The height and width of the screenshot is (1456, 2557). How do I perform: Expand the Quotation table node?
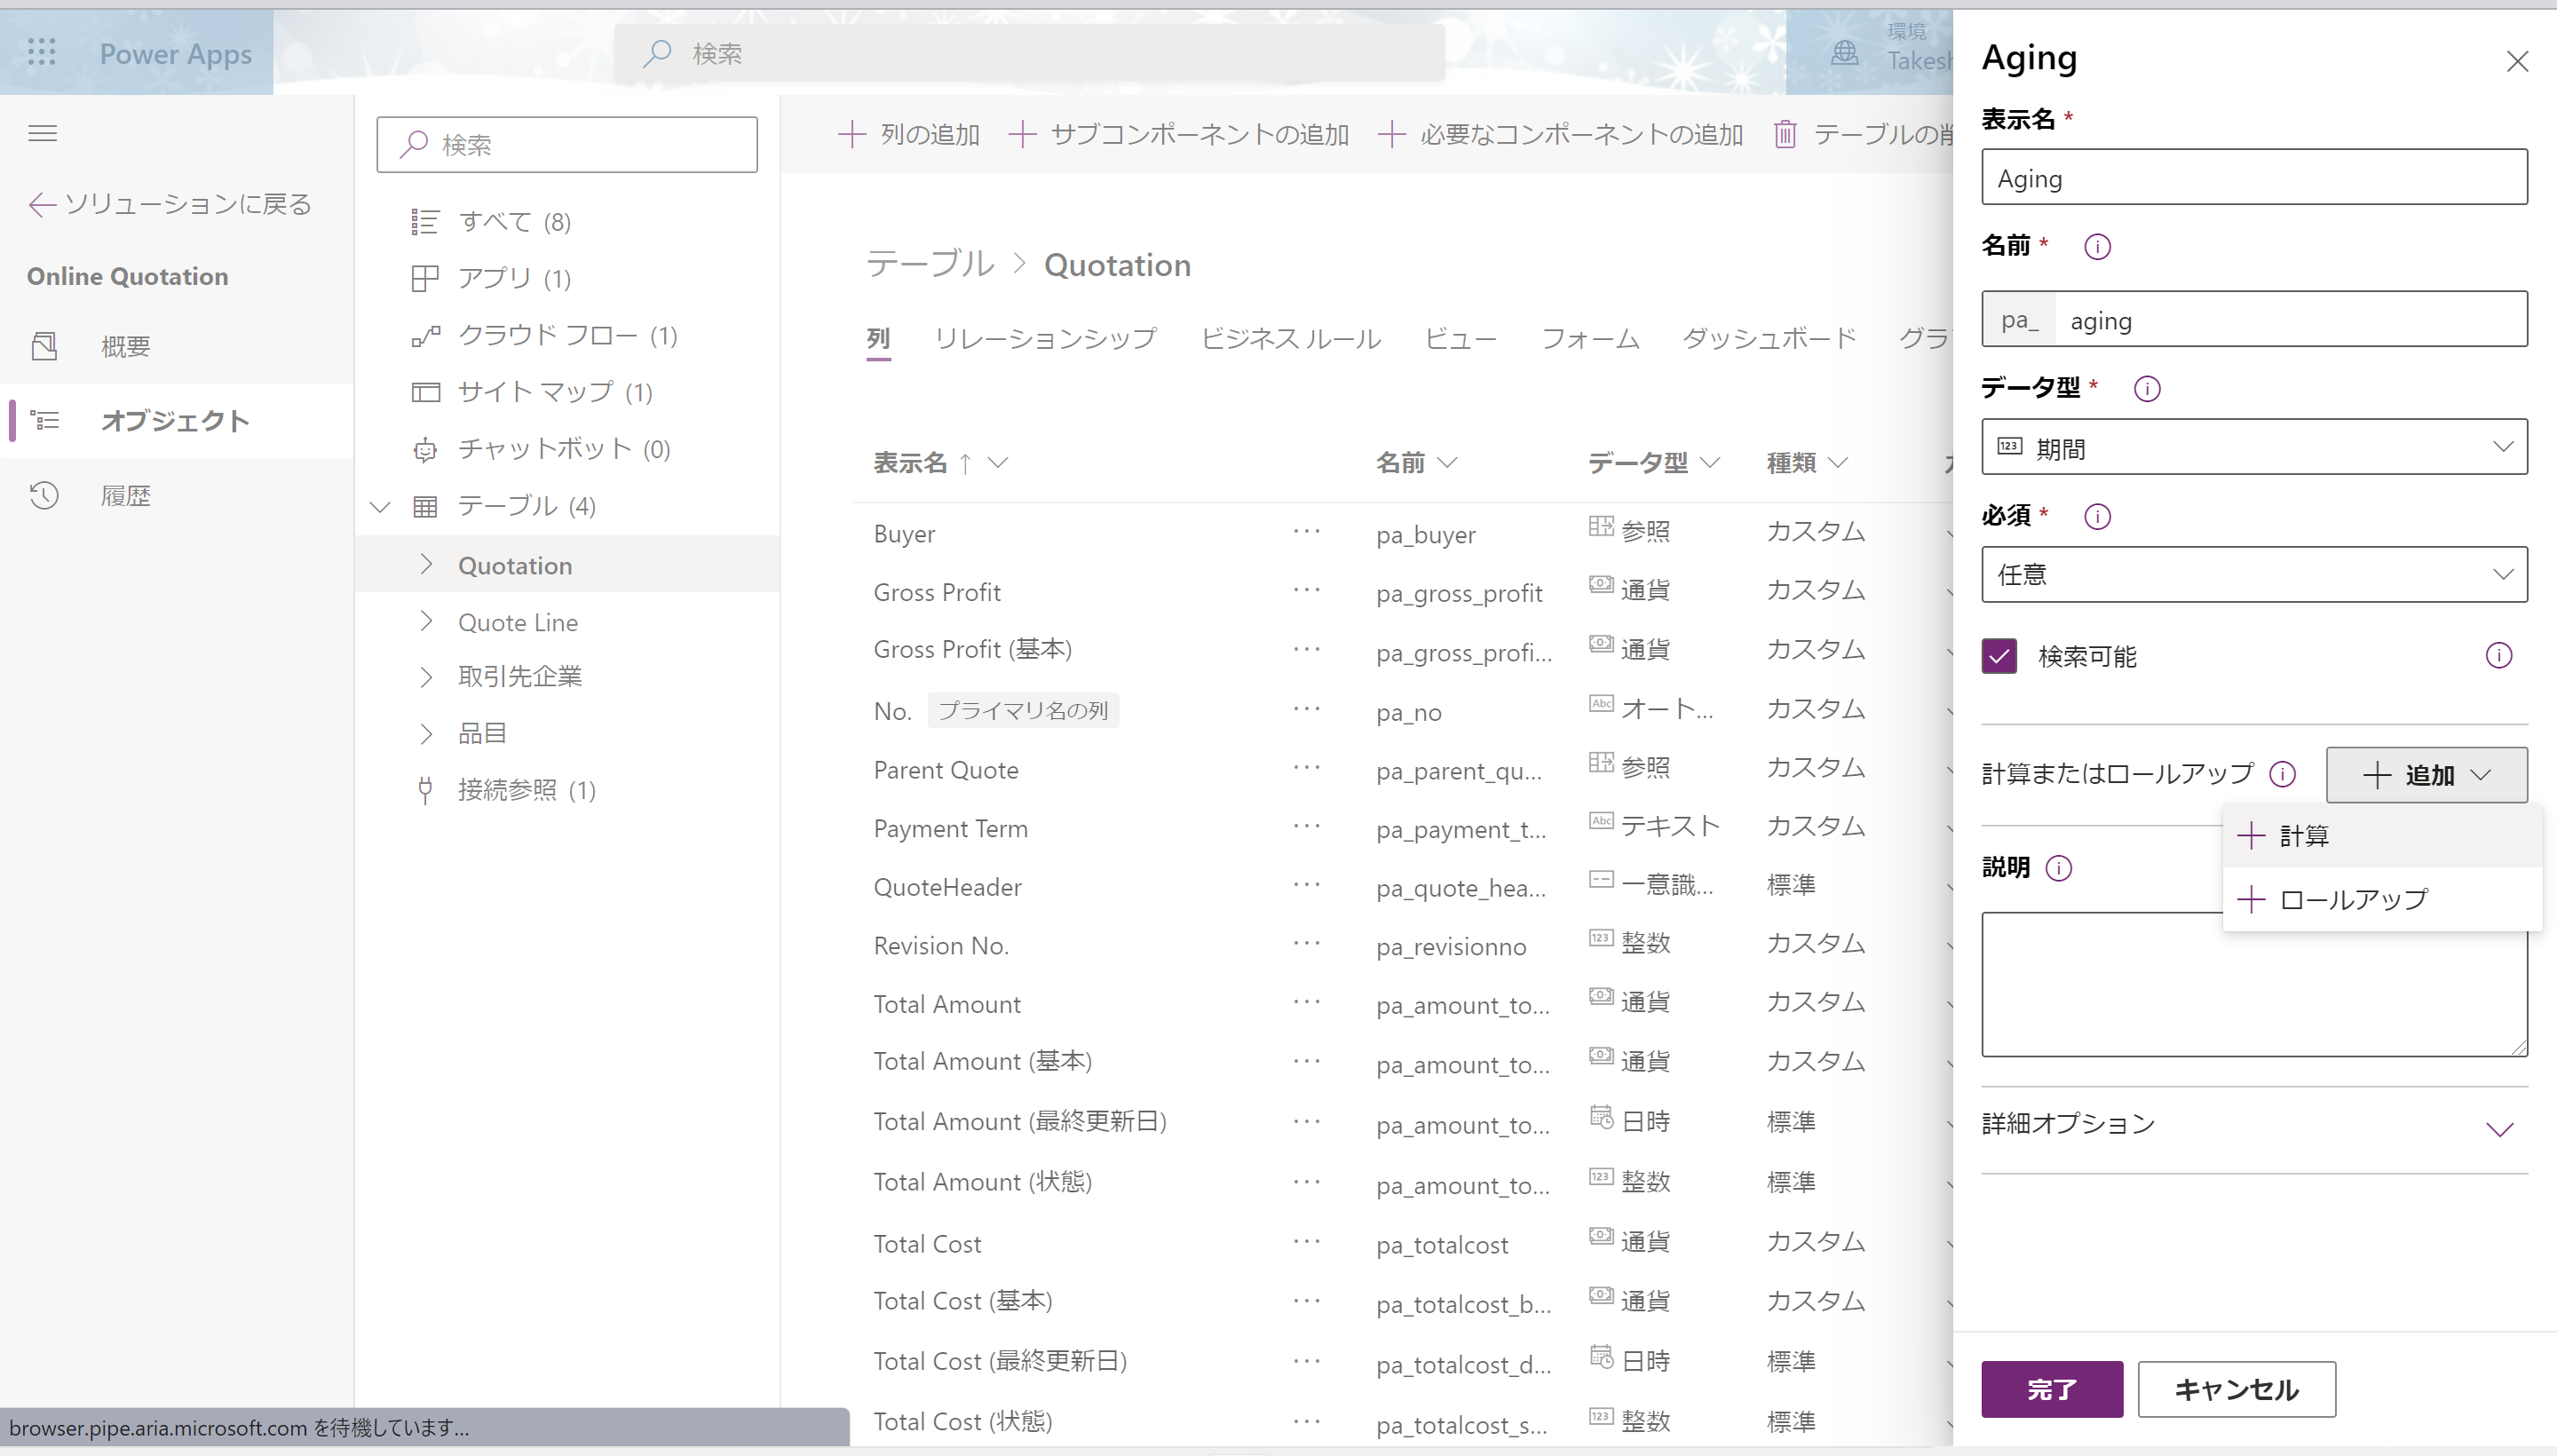(427, 565)
